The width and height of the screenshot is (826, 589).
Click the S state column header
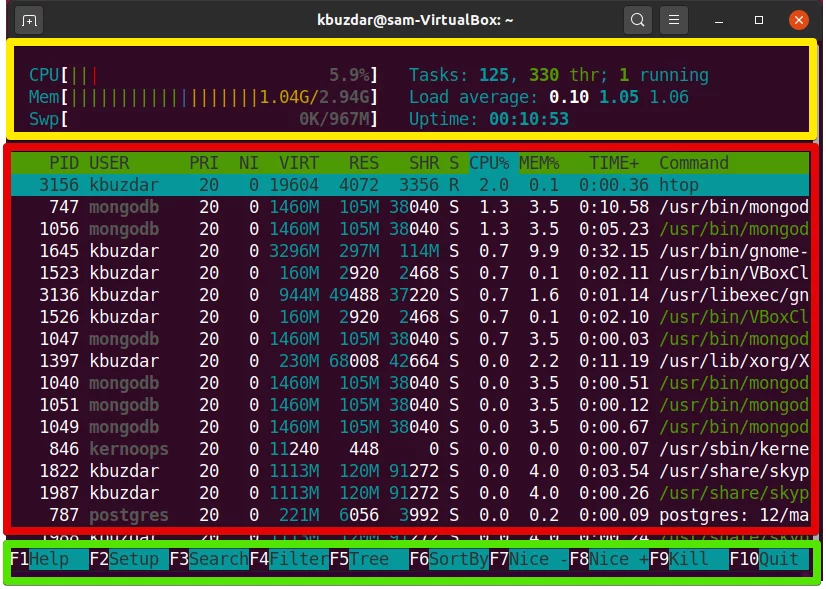454,163
